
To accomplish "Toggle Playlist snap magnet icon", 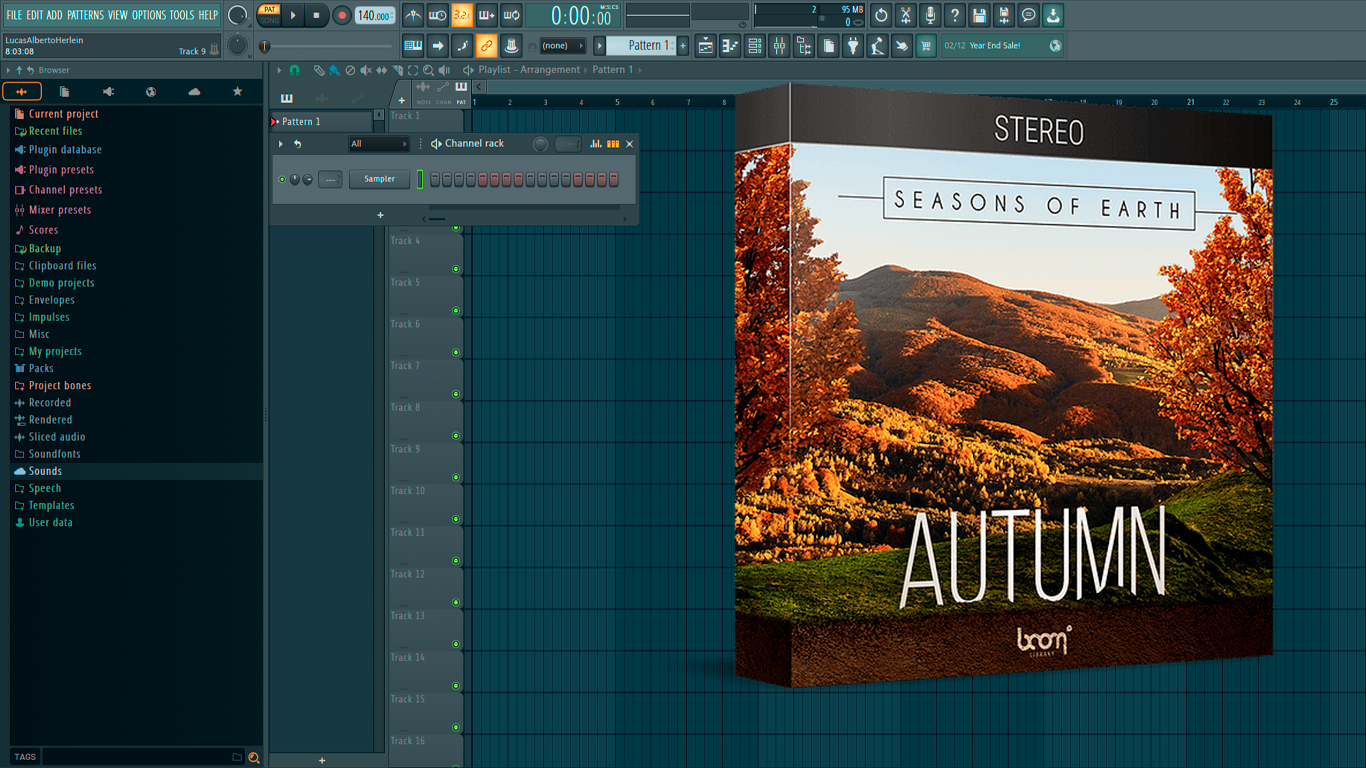I will (294, 70).
